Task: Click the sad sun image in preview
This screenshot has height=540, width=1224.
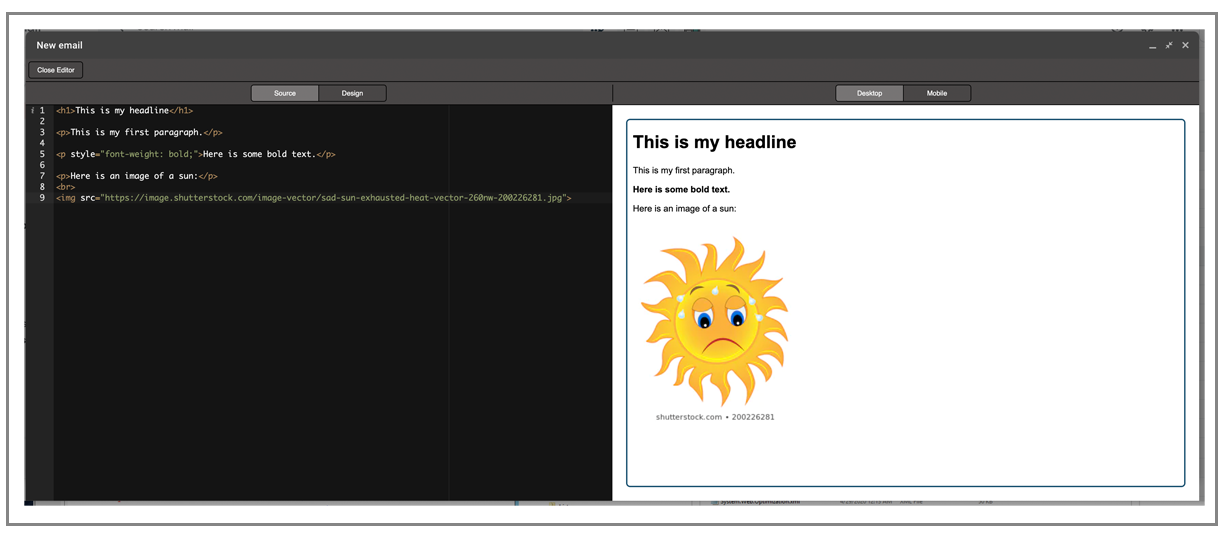Action: [715, 328]
